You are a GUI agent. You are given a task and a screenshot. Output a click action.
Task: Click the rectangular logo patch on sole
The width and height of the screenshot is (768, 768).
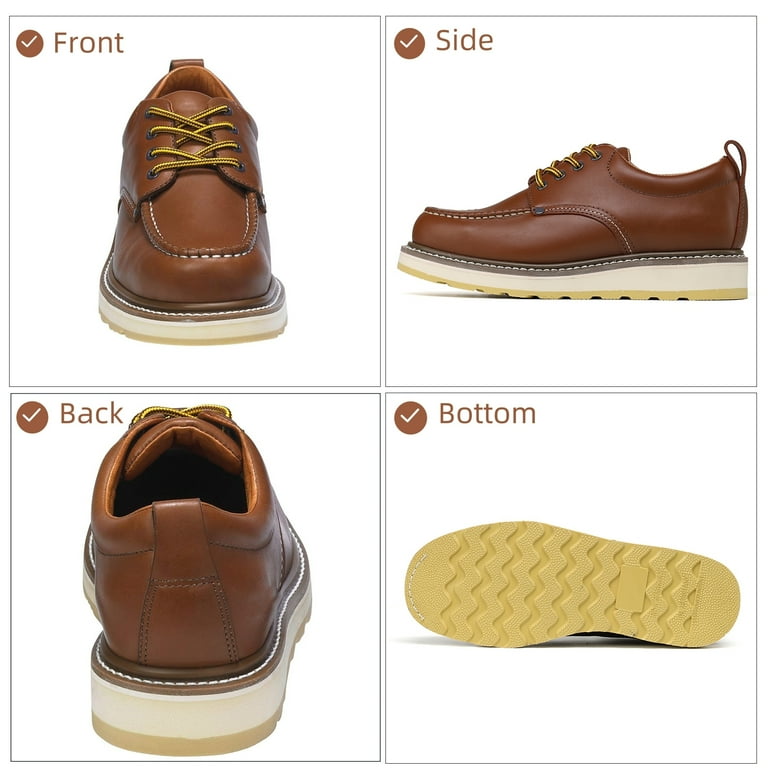coord(632,588)
